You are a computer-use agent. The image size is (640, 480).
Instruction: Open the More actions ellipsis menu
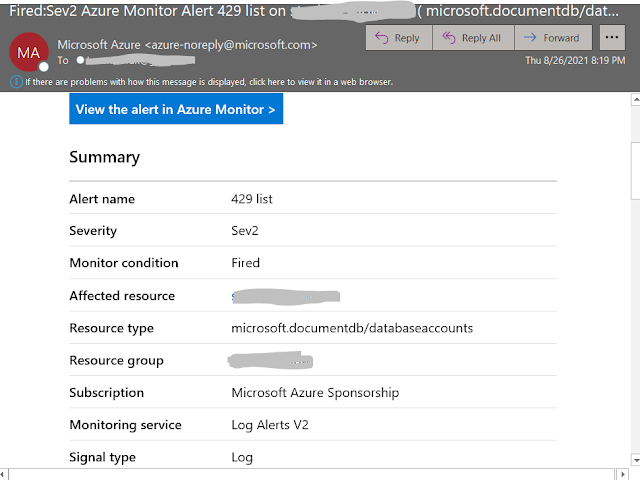pos(610,38)
